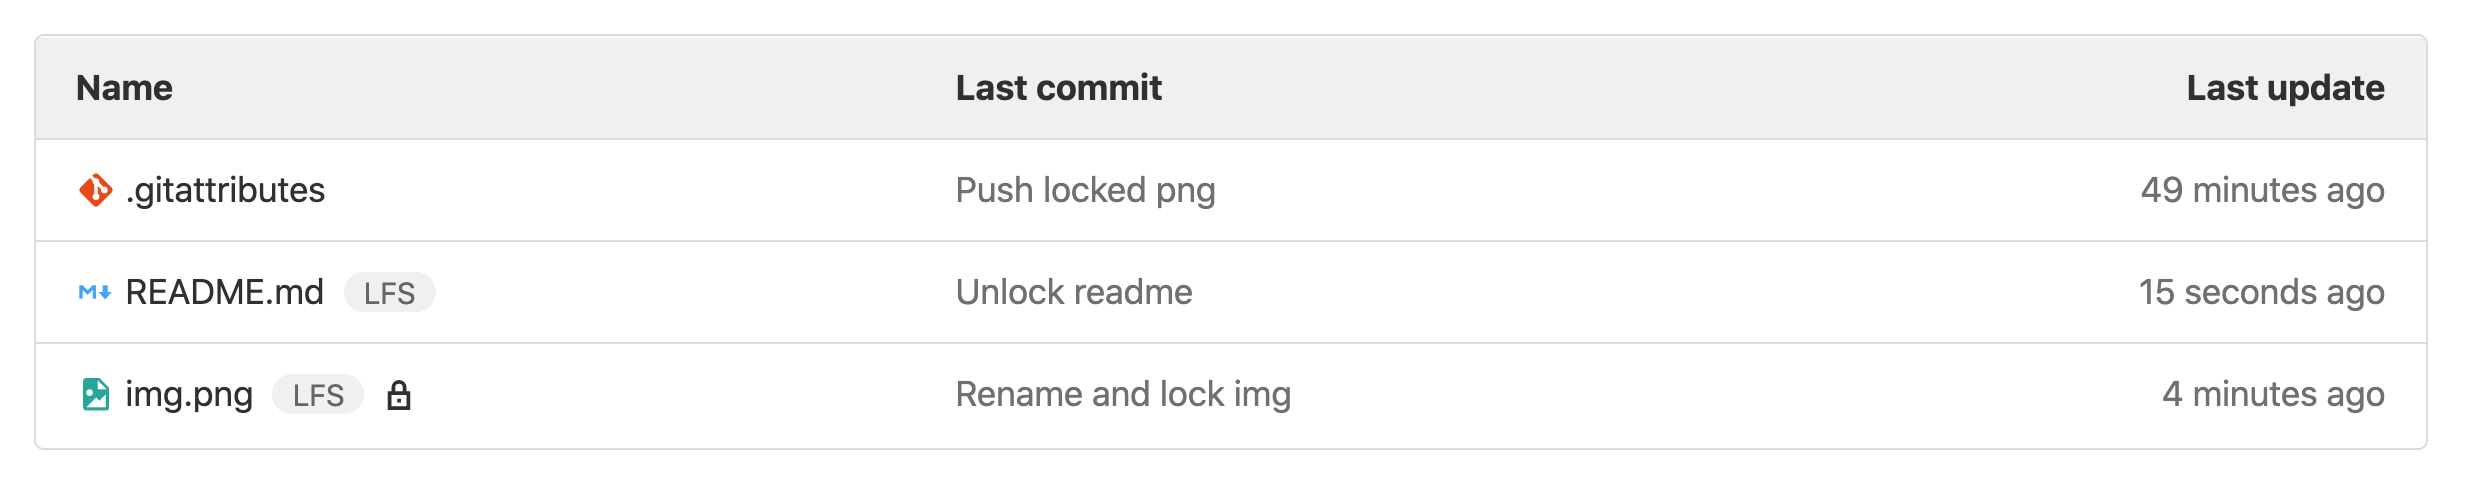Open the "Push locked png" commit
Viewport: 2474px width, 480px height.
[1085, 190]
